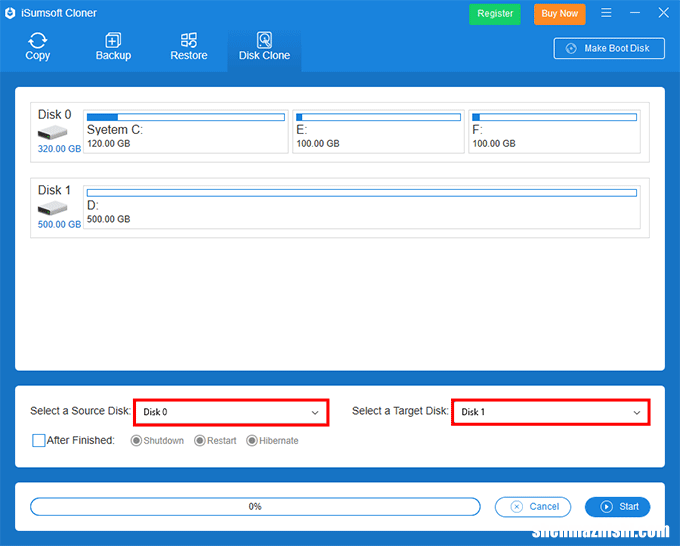
Task: Click the F: partition usage bar
Action: tap(554, 117)
